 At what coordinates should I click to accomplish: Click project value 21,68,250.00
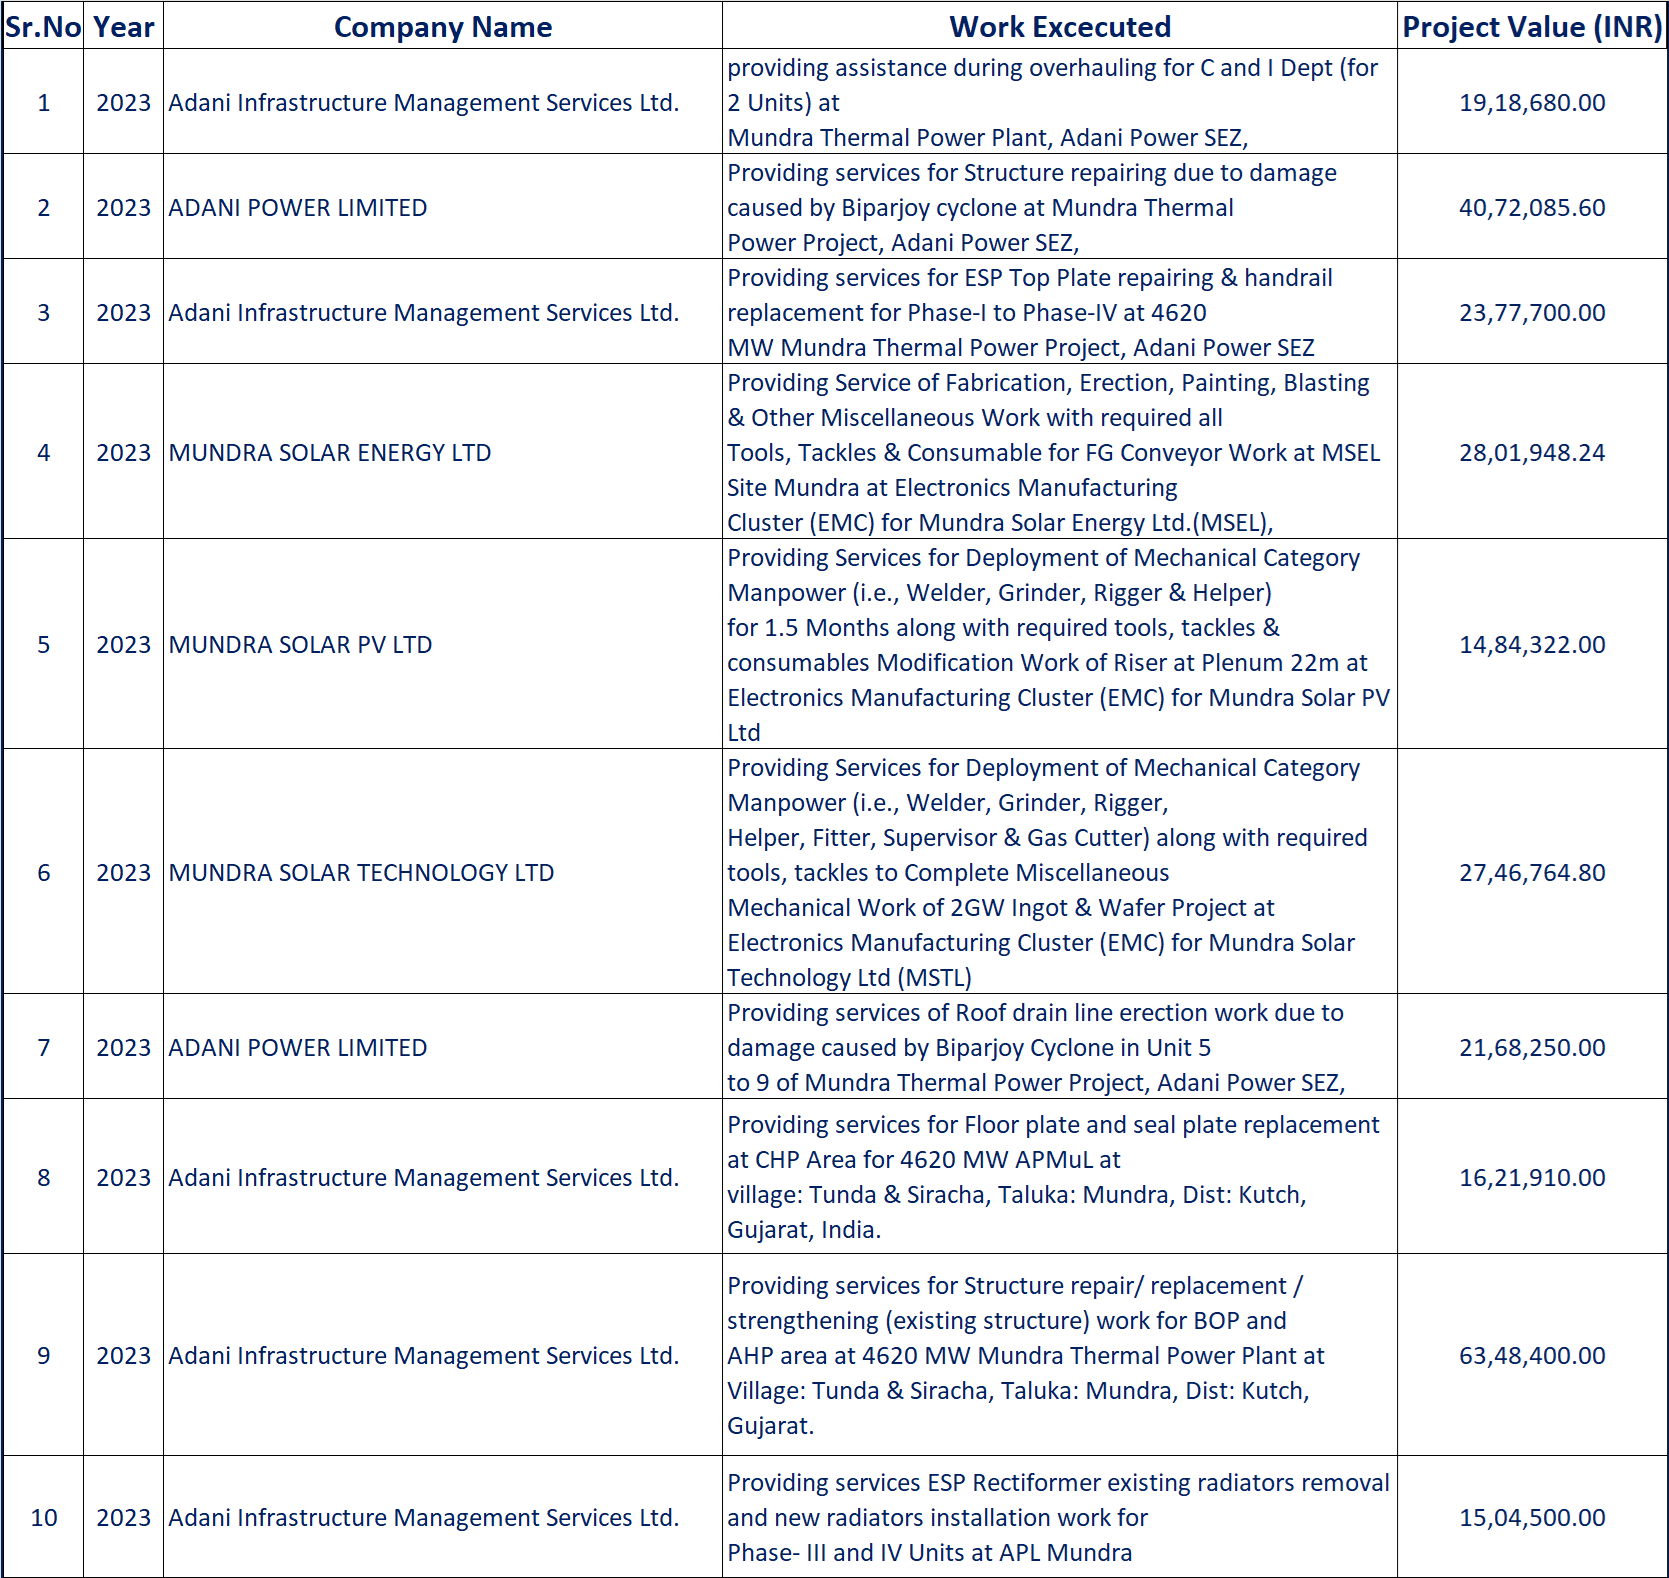1532,1047
